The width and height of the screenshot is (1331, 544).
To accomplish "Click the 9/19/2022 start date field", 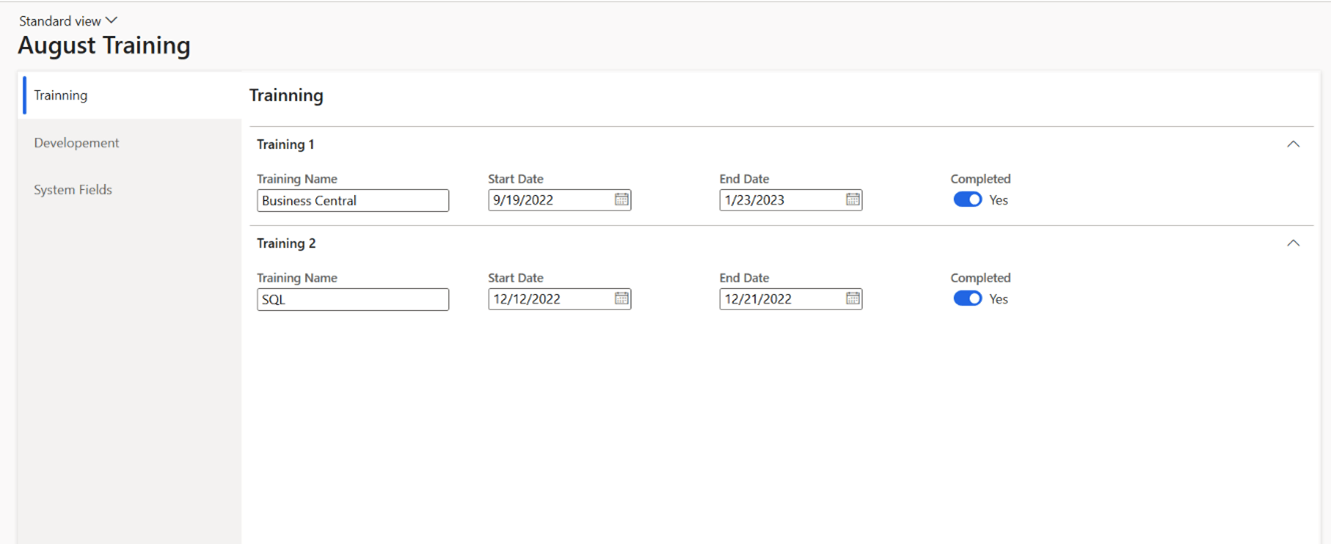I will point(548,200).
